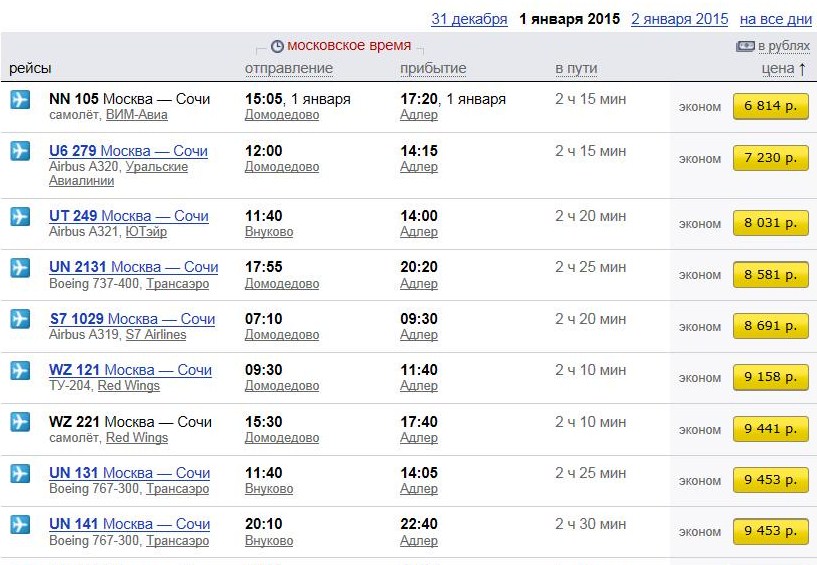The width and height of the screenshot is (817, 565).
Task: Click the airplane icon beside flight UN 141
Action: 20,524
